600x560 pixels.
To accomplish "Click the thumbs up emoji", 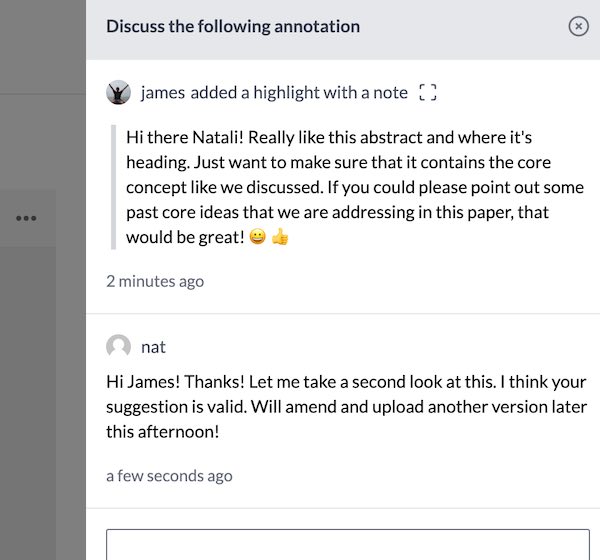I will pyautogui.click(x=280, y=237).
